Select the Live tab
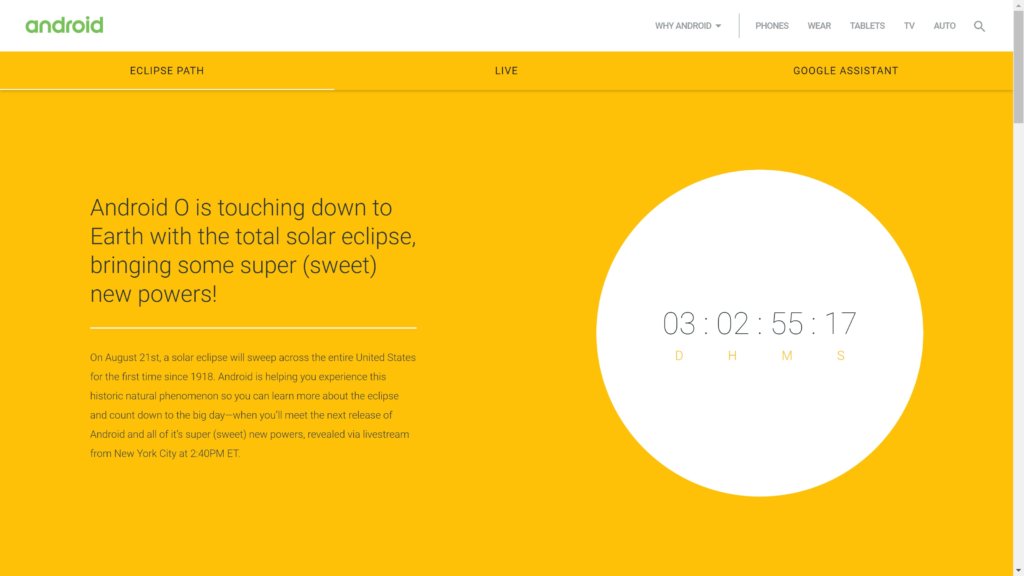The width and height of the screenshot is (1024, 576). tap(506, 71)
